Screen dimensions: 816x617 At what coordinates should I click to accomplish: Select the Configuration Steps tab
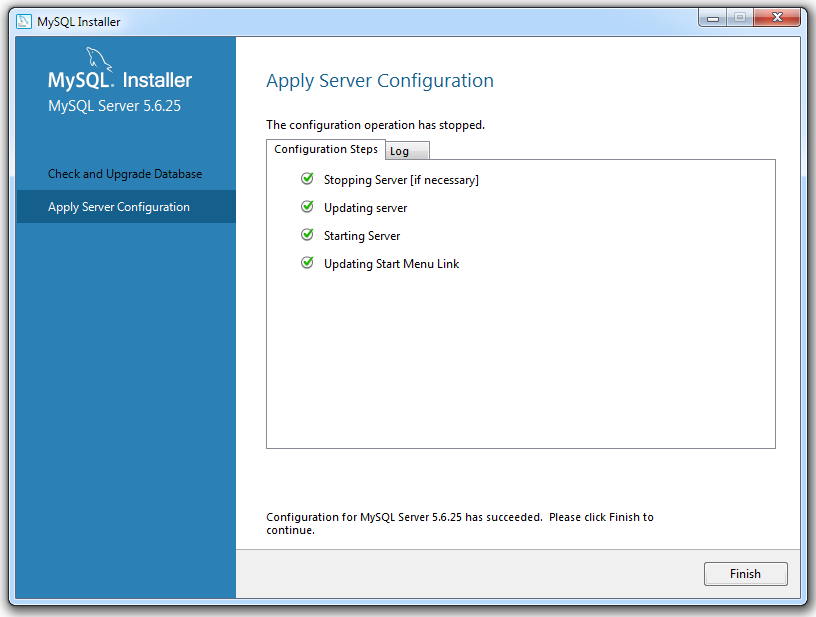click(x=326, y=149)
